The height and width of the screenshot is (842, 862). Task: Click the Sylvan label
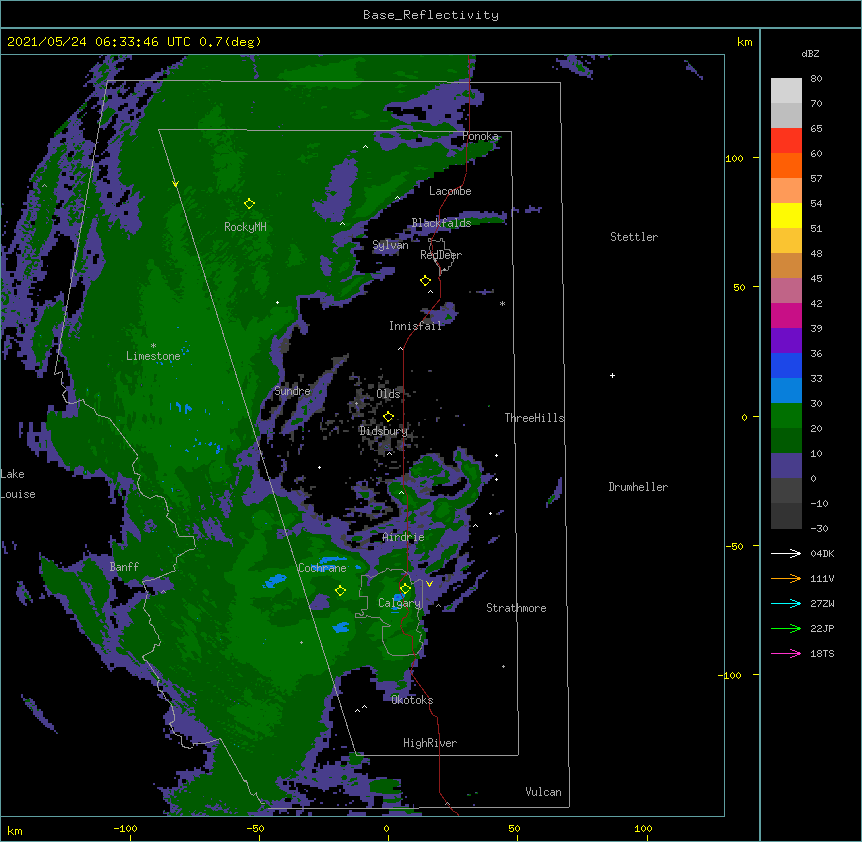pyautogui.click(x=390, y=245)
